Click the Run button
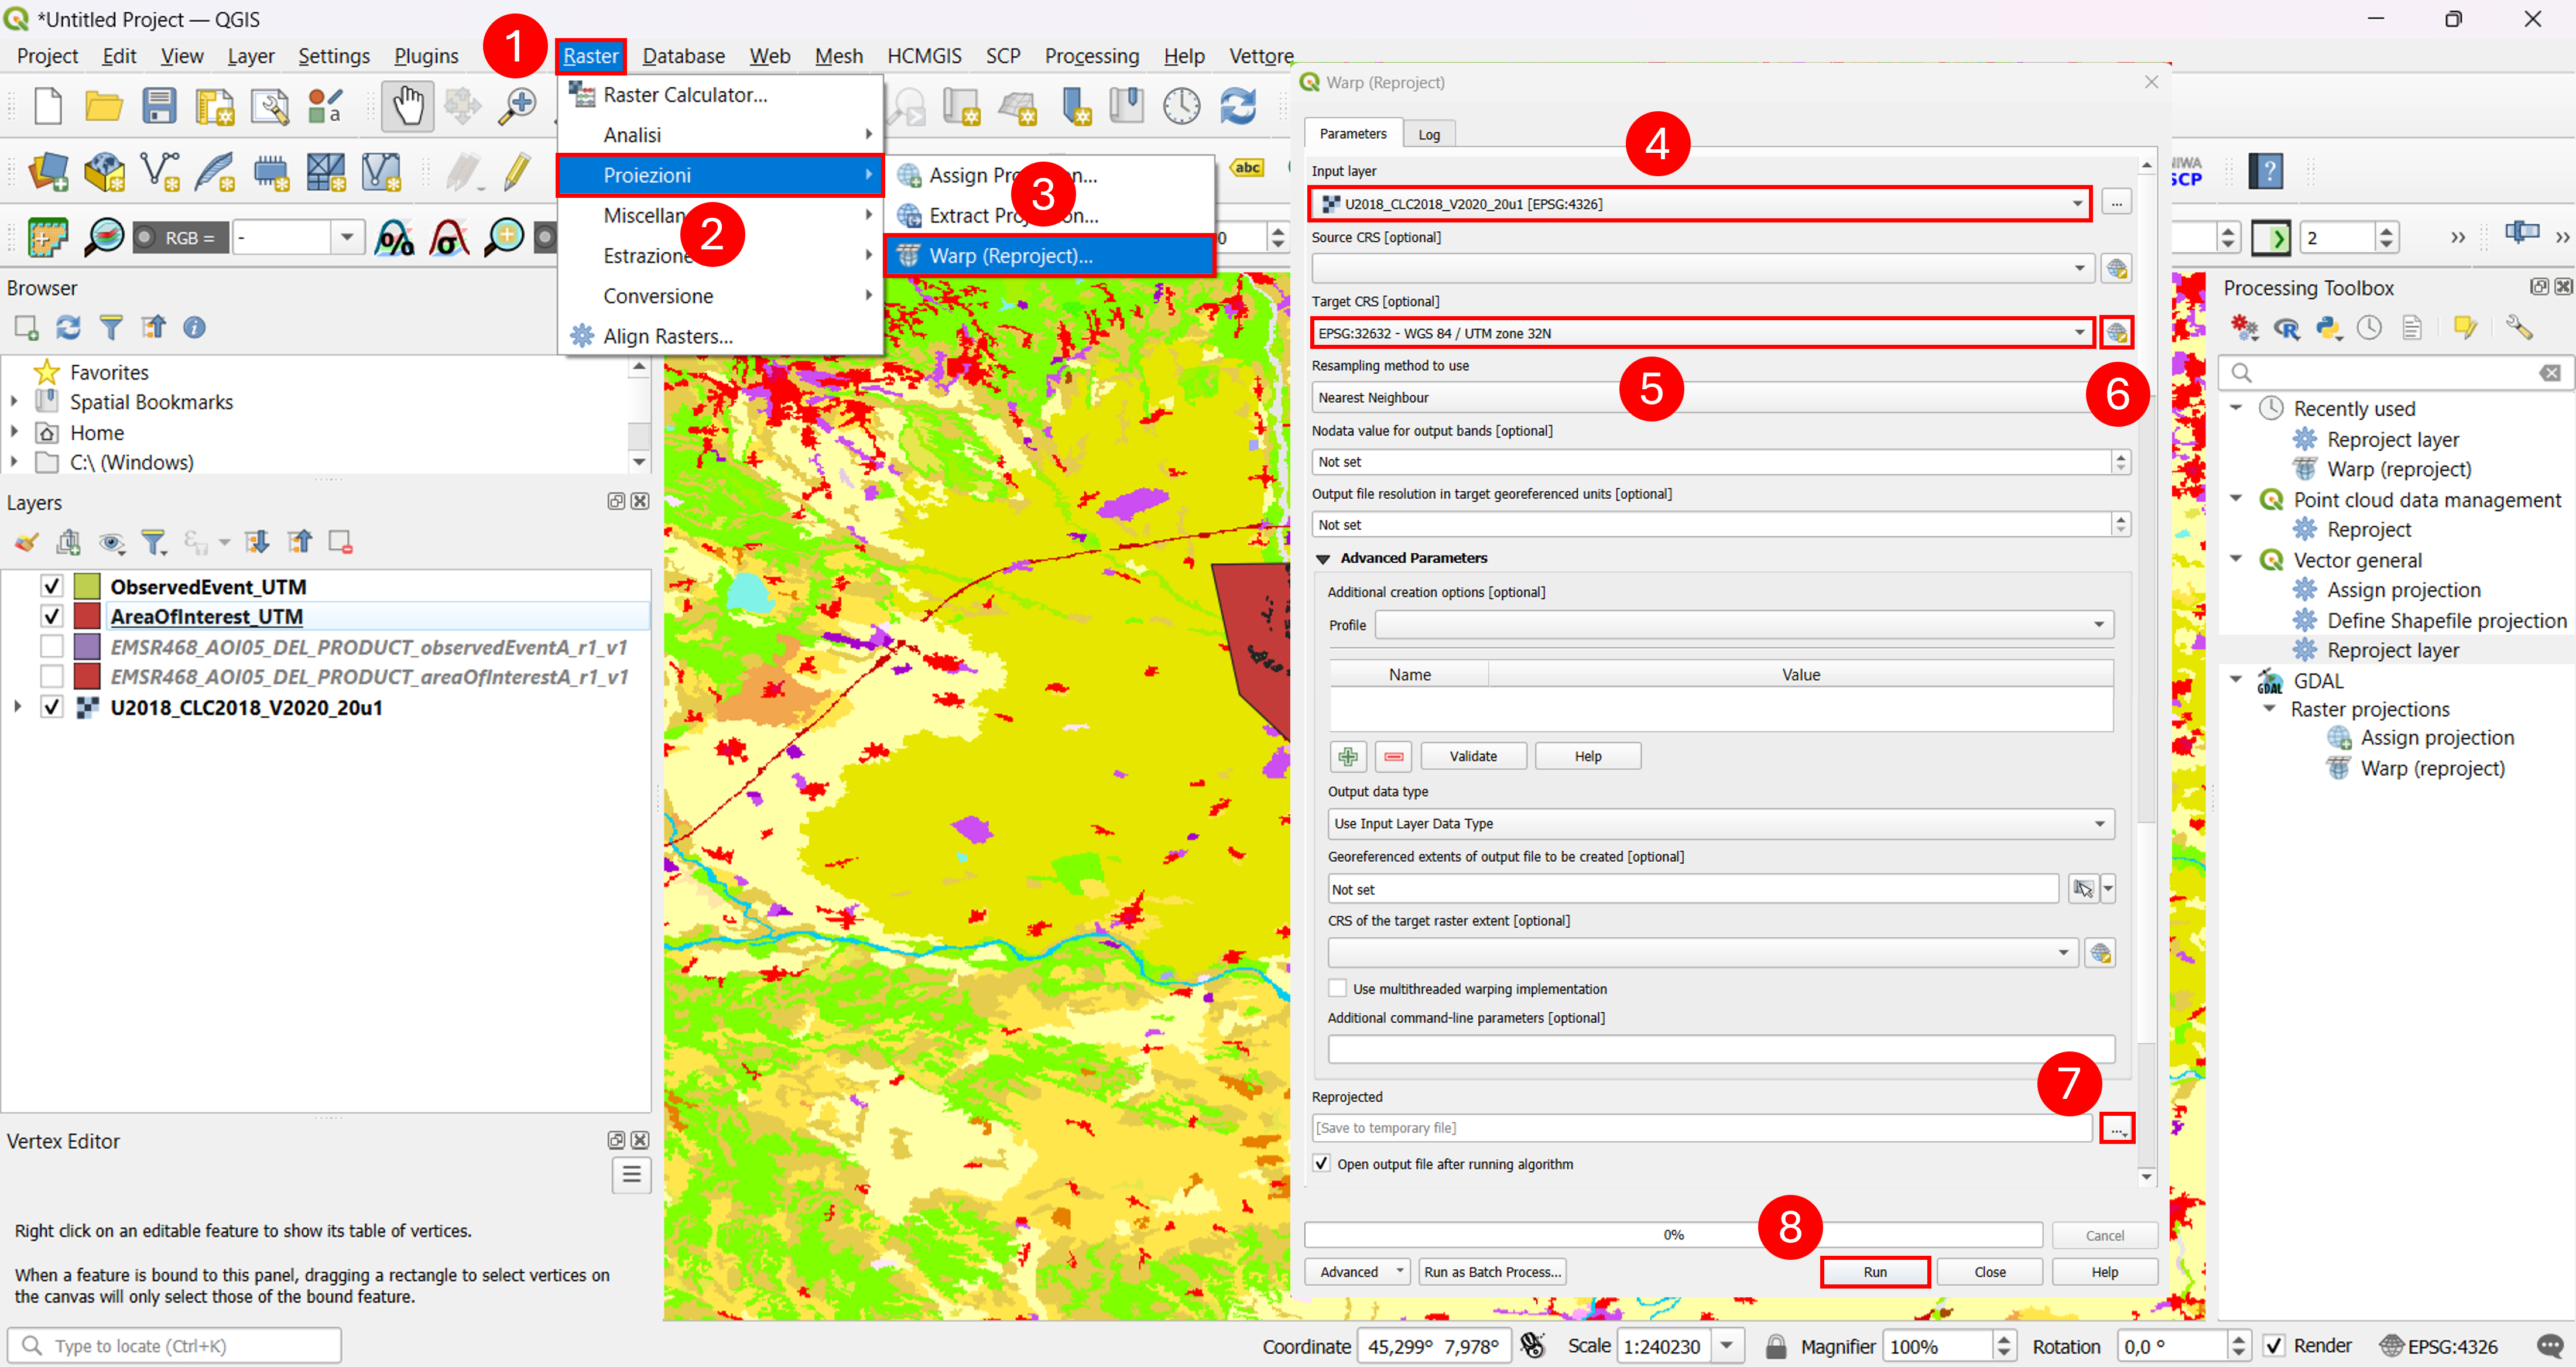This screenshot has height=1367, width=2576. click(1874, 1272)
